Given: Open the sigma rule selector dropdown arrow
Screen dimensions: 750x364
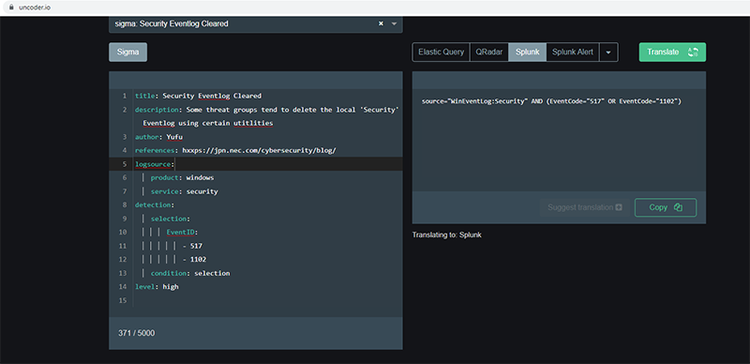Looking at the screenshot, I should pos(394,23).
